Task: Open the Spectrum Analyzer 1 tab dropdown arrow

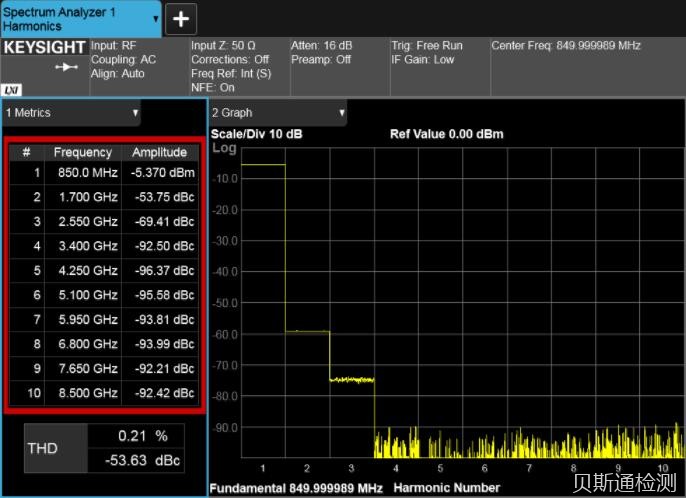Action: [x=155, y=18]
